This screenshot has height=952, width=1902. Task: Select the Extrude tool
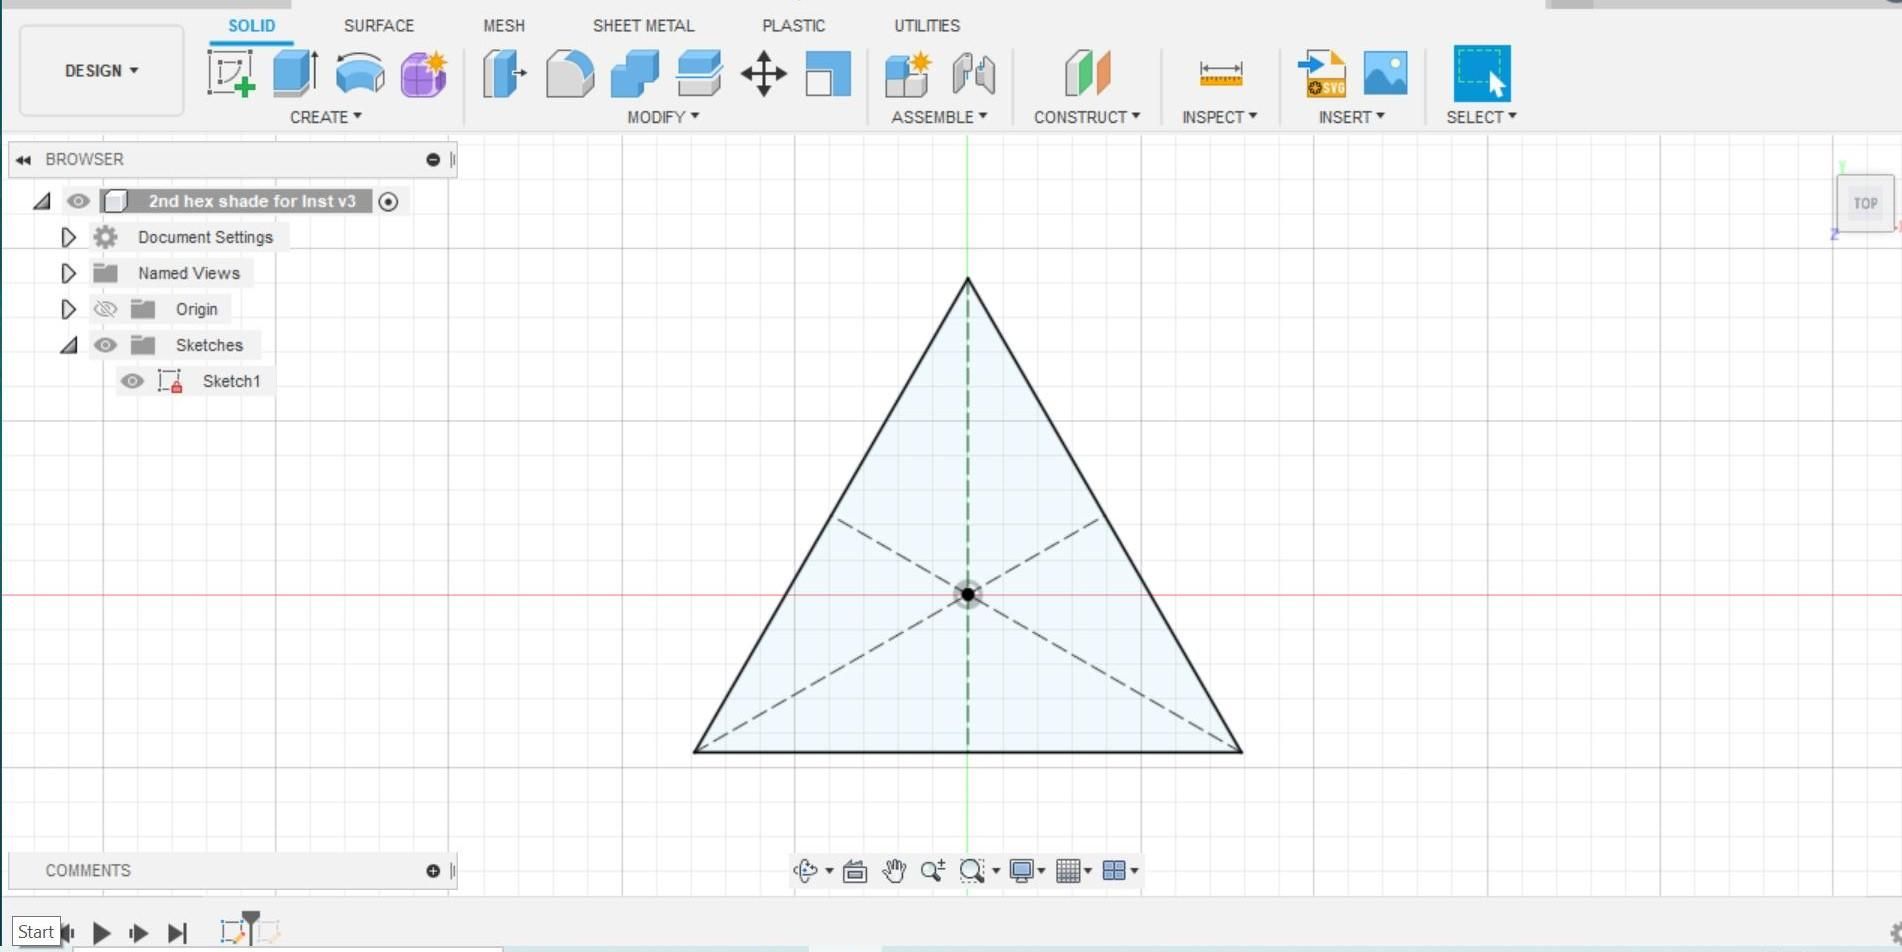(295, 73)
